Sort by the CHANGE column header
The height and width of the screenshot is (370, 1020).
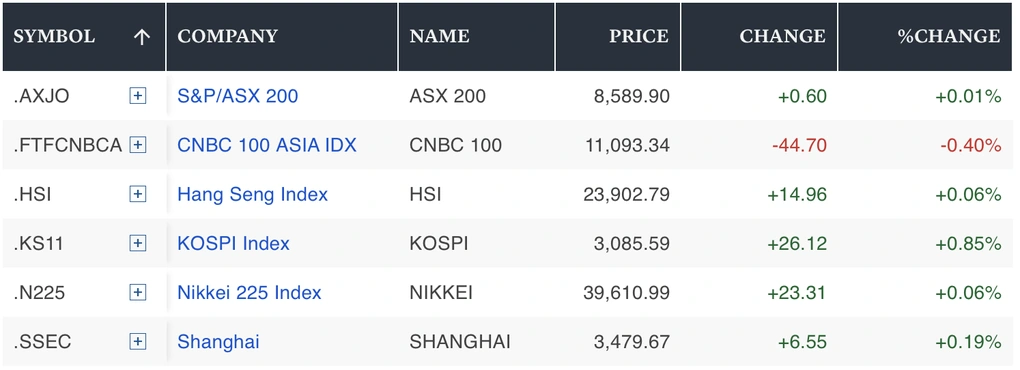click(x=783, y=36)
